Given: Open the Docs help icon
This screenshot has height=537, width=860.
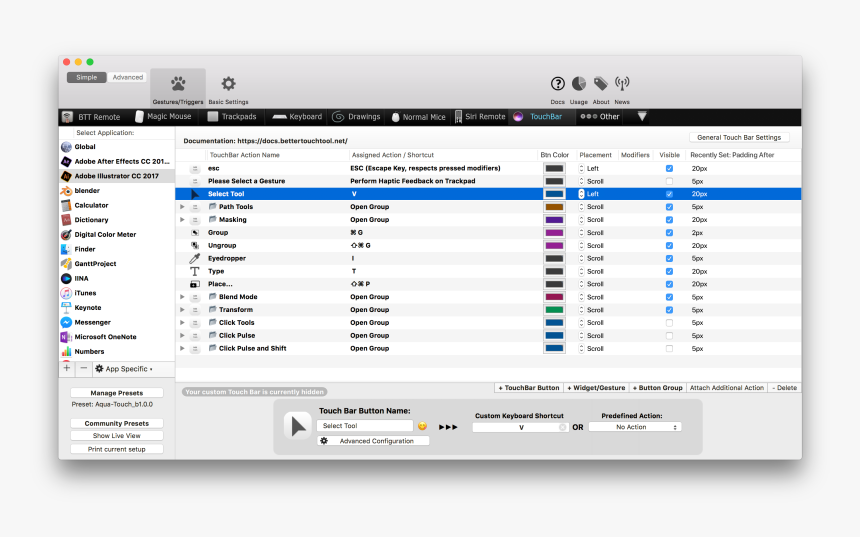Looking at the screenshot, I should (557, 84).
